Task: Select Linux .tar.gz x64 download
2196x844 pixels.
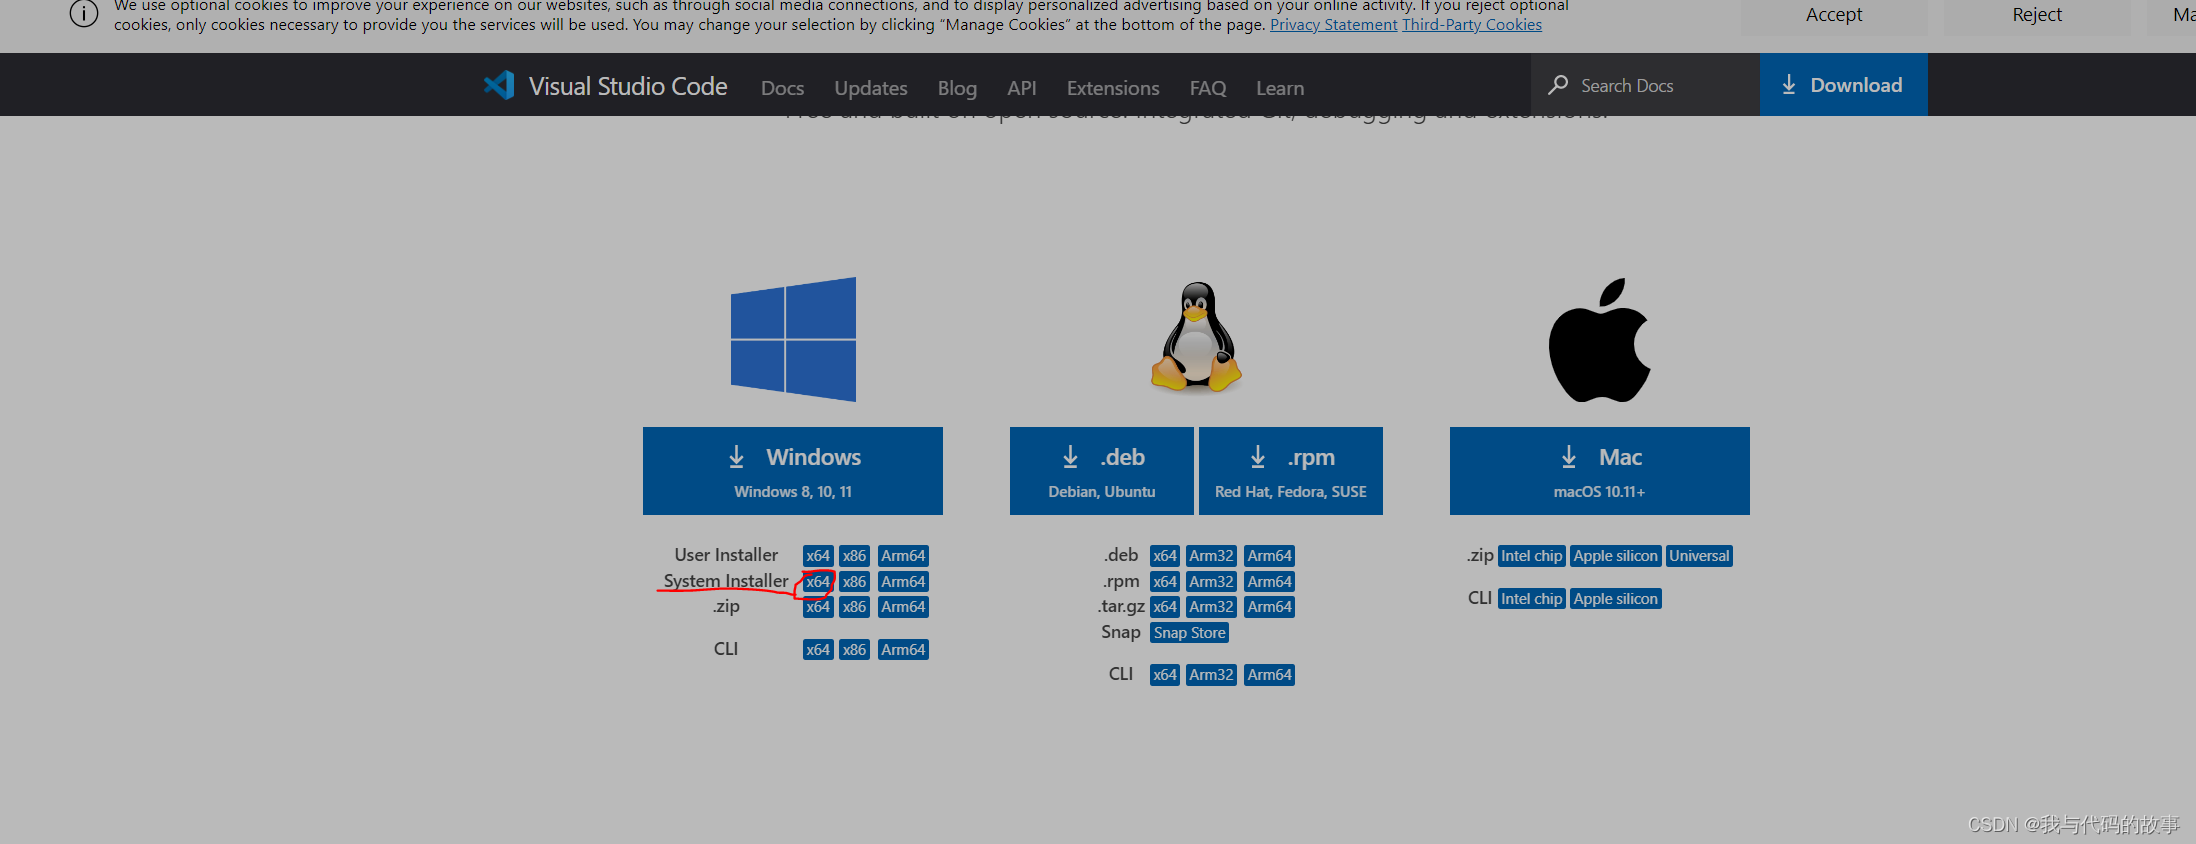Action: pyautogui.click(x=1165, y=607)
